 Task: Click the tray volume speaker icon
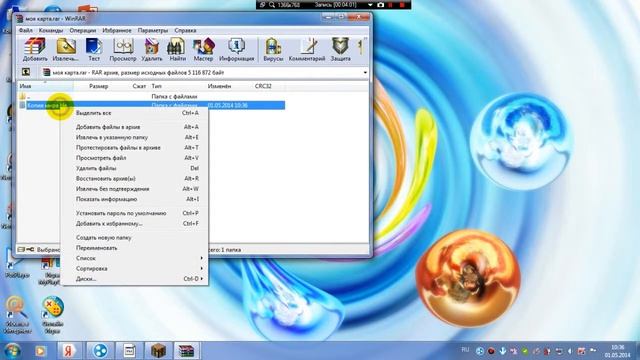coord(570,351)
